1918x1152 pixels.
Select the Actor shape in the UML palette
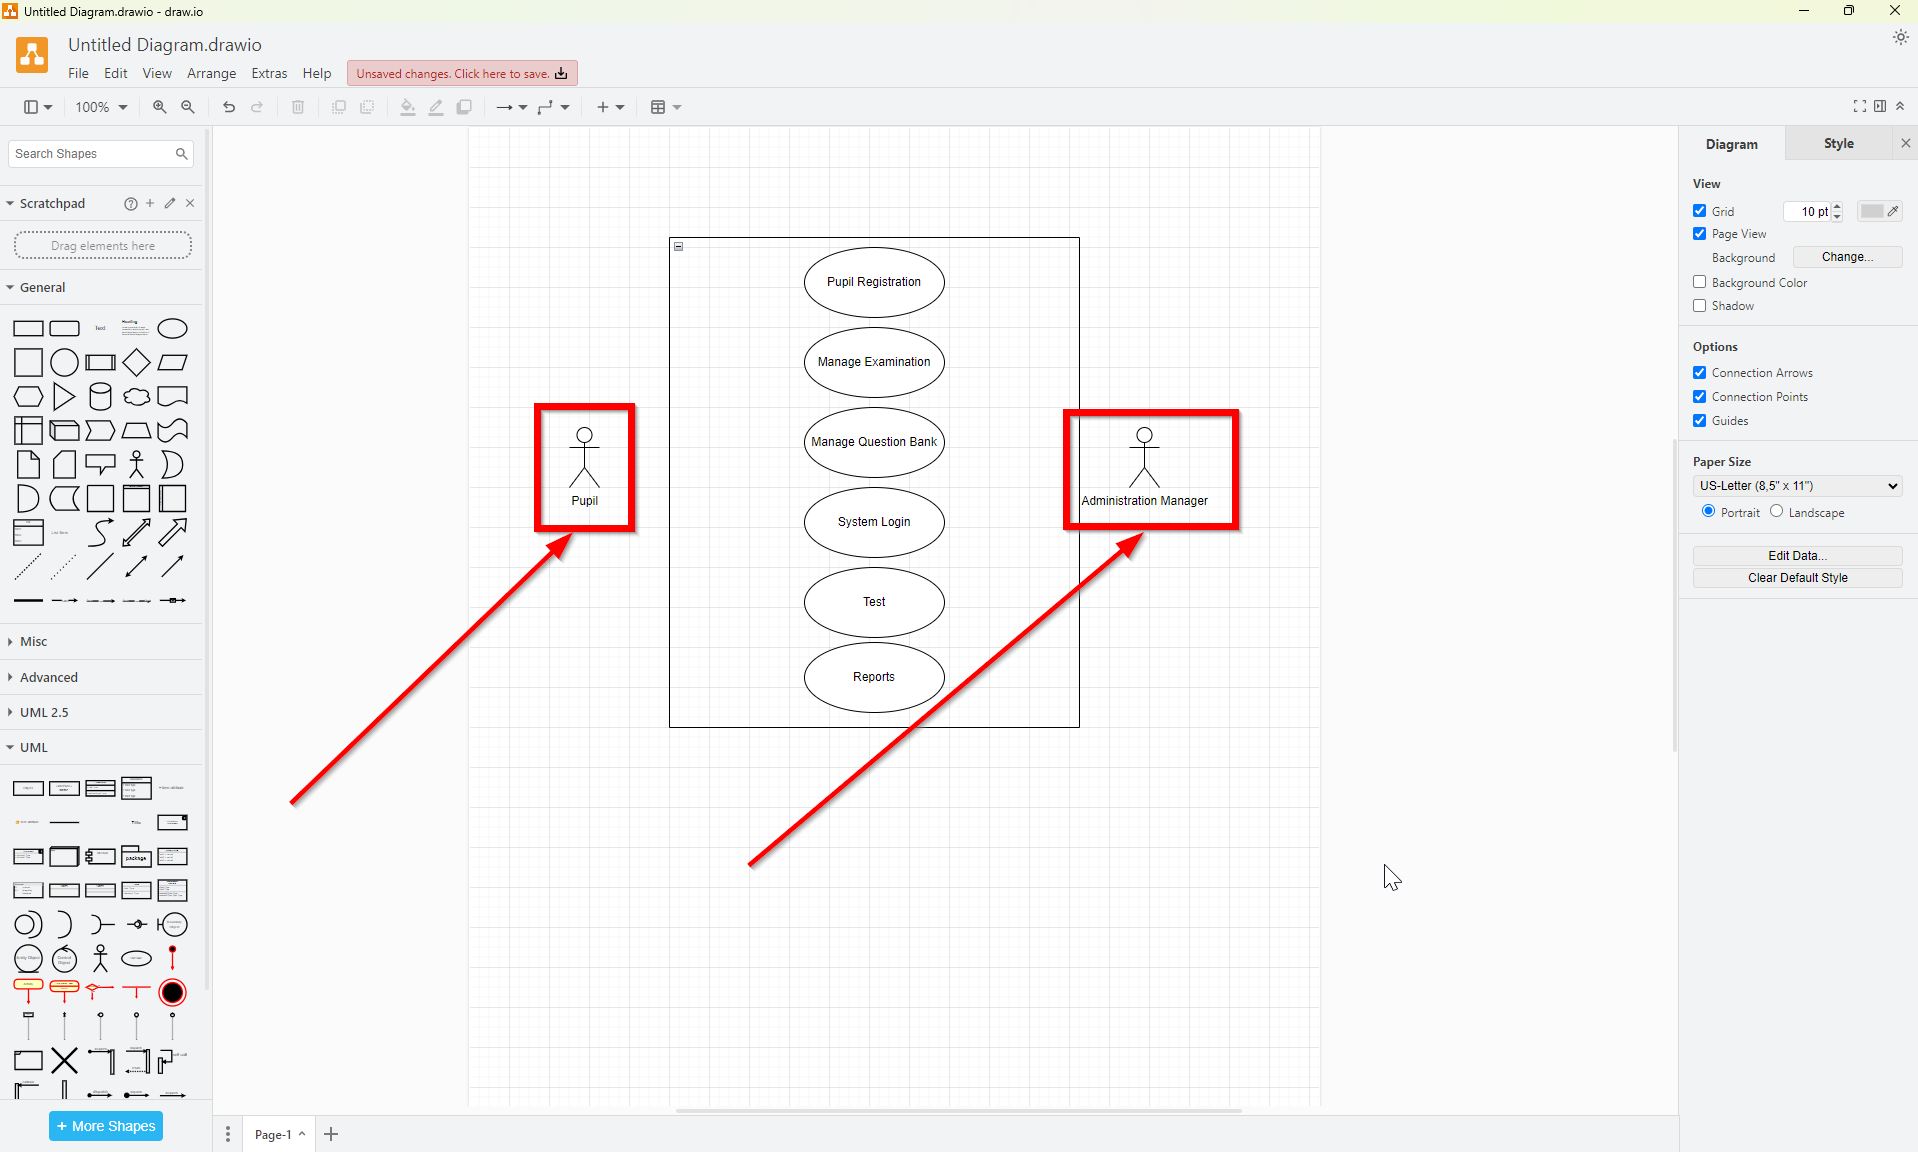tap(99, 958)
